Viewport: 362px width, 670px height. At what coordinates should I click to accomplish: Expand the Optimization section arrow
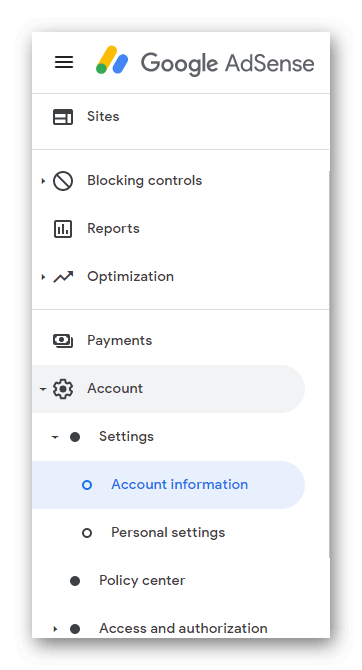point(43,277)
